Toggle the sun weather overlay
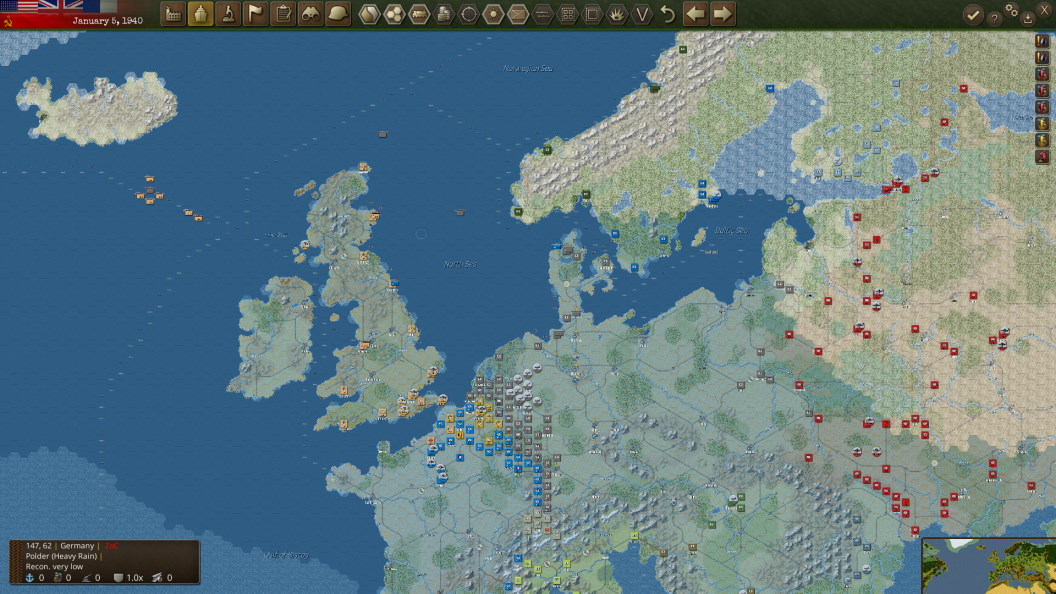Image resolution: width=1056 pixels, height=594 pixels. click(x=493, y=13)
